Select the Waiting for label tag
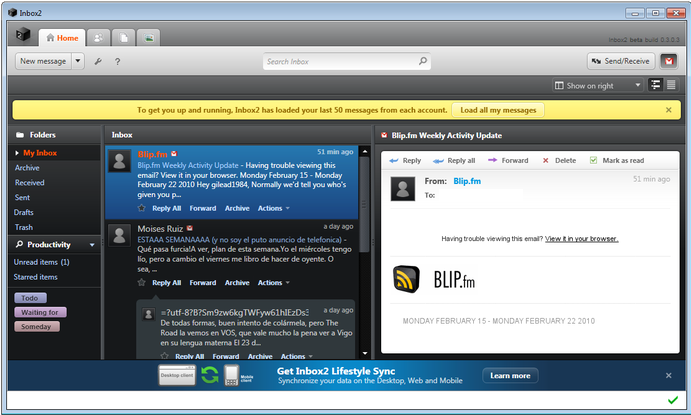 tap(40, 312)
